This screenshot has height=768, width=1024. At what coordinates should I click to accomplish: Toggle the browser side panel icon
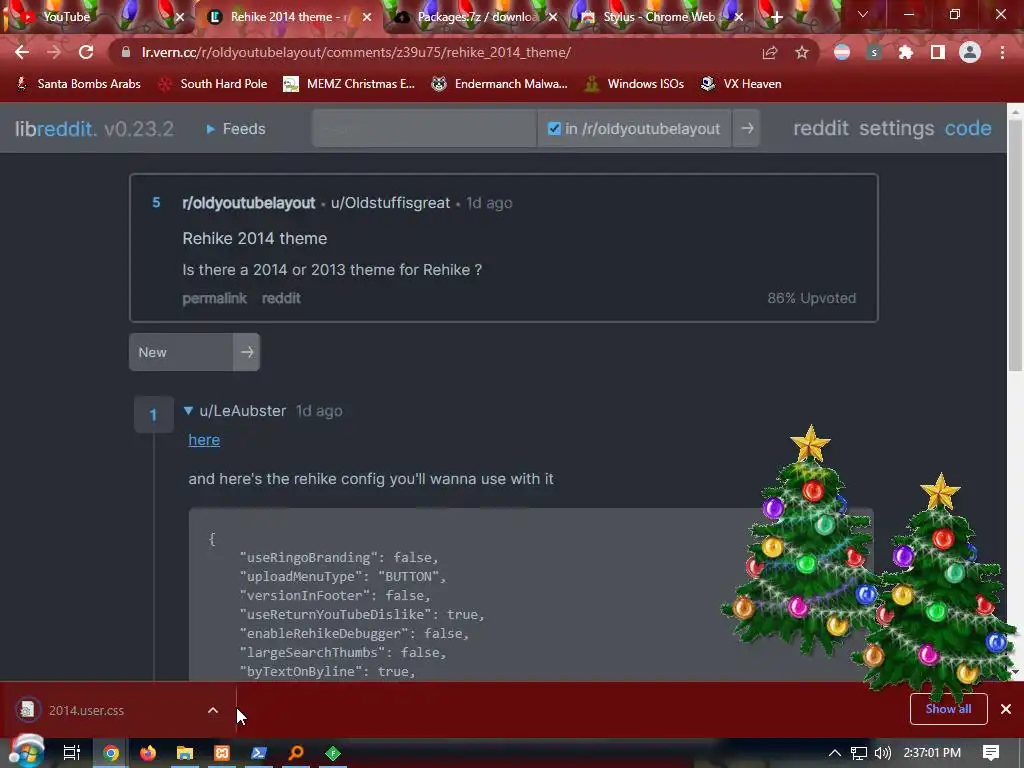[x=937, y=52]
